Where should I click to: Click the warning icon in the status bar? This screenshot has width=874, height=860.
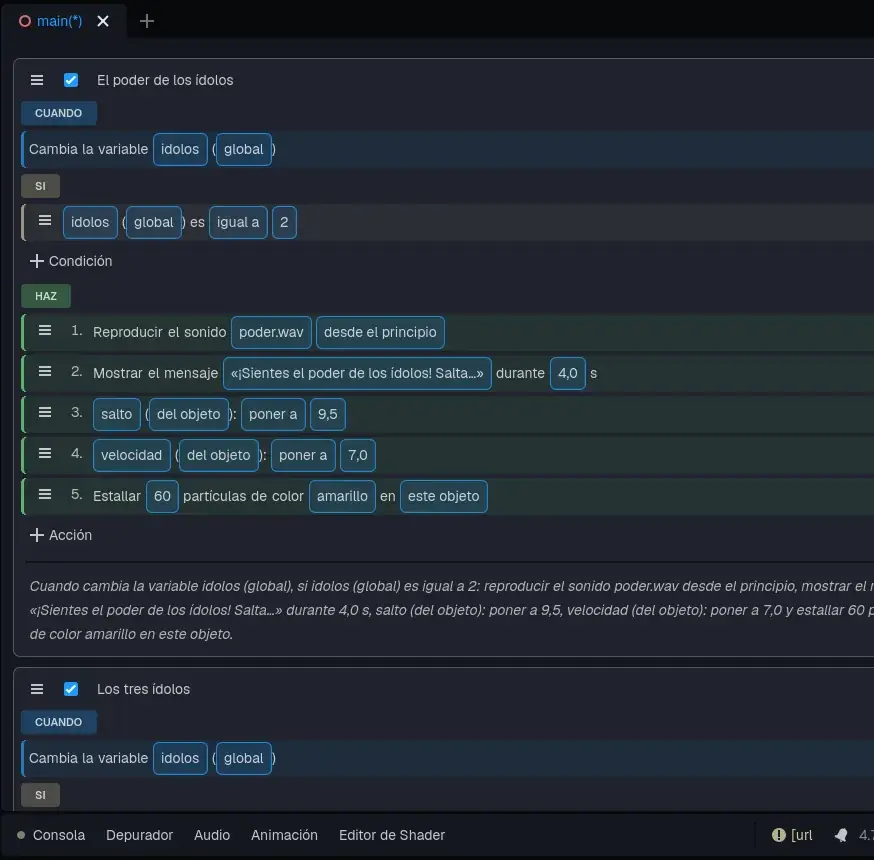click(778, 835)
